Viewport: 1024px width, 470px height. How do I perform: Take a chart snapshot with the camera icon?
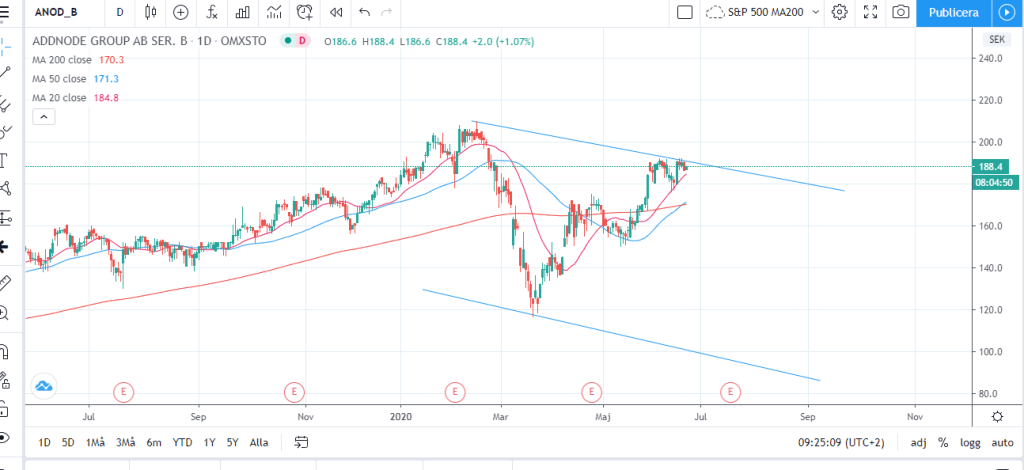pyautogui.click(x=901, y=12)
